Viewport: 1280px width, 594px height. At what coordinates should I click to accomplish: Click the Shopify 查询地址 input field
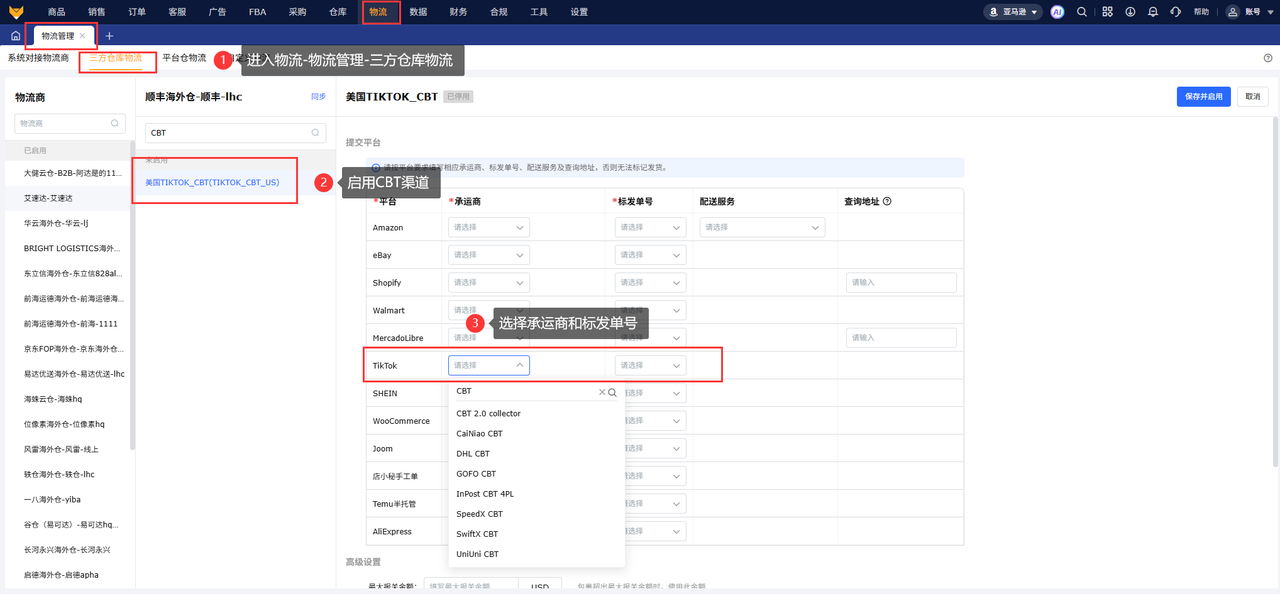pos(901,282)
